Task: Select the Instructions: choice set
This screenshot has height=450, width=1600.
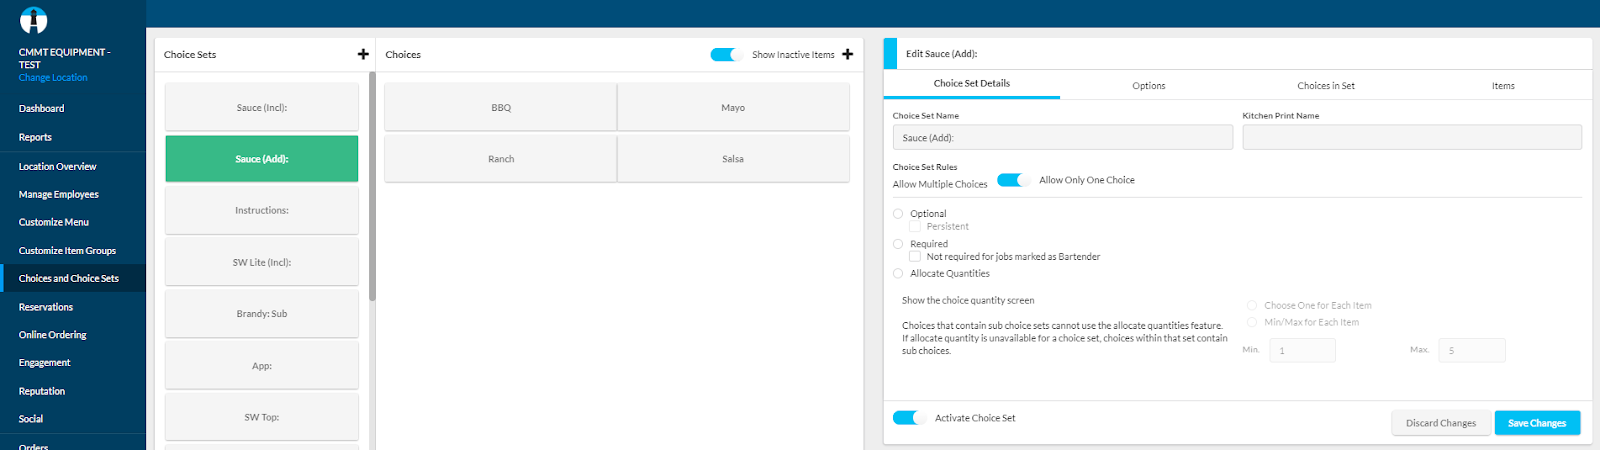Action: point(262,211)
